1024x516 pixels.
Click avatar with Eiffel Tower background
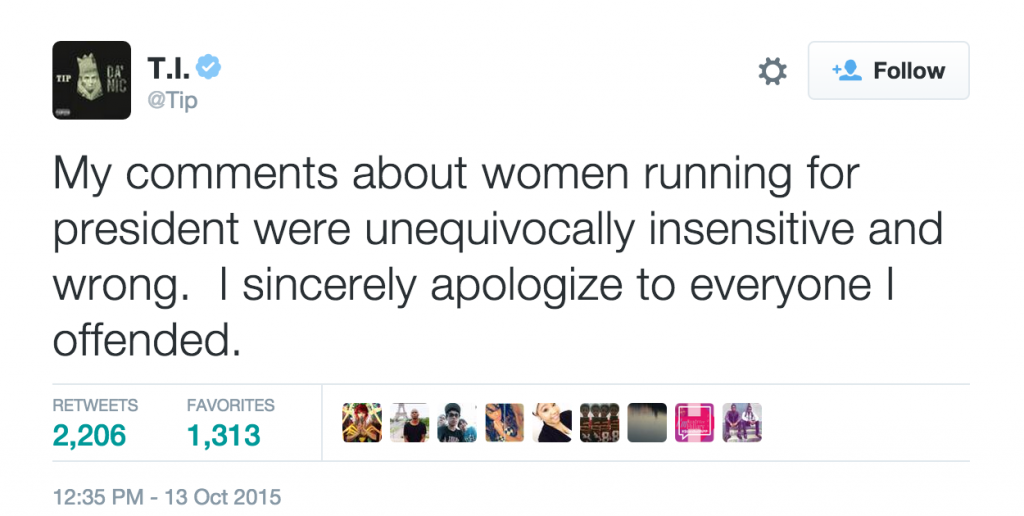coord(409,423)
